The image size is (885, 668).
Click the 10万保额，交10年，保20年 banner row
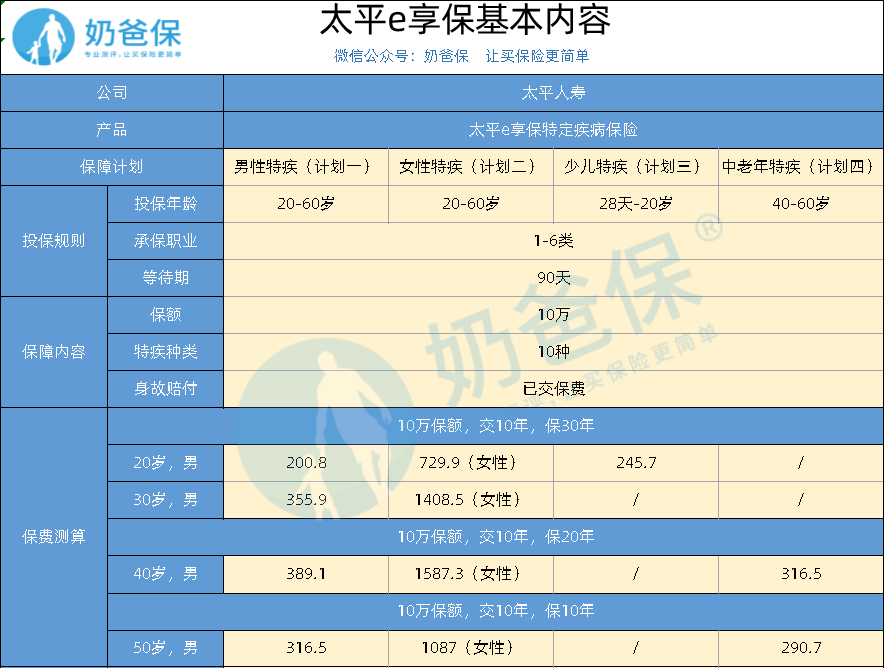[x=496, y=537]
